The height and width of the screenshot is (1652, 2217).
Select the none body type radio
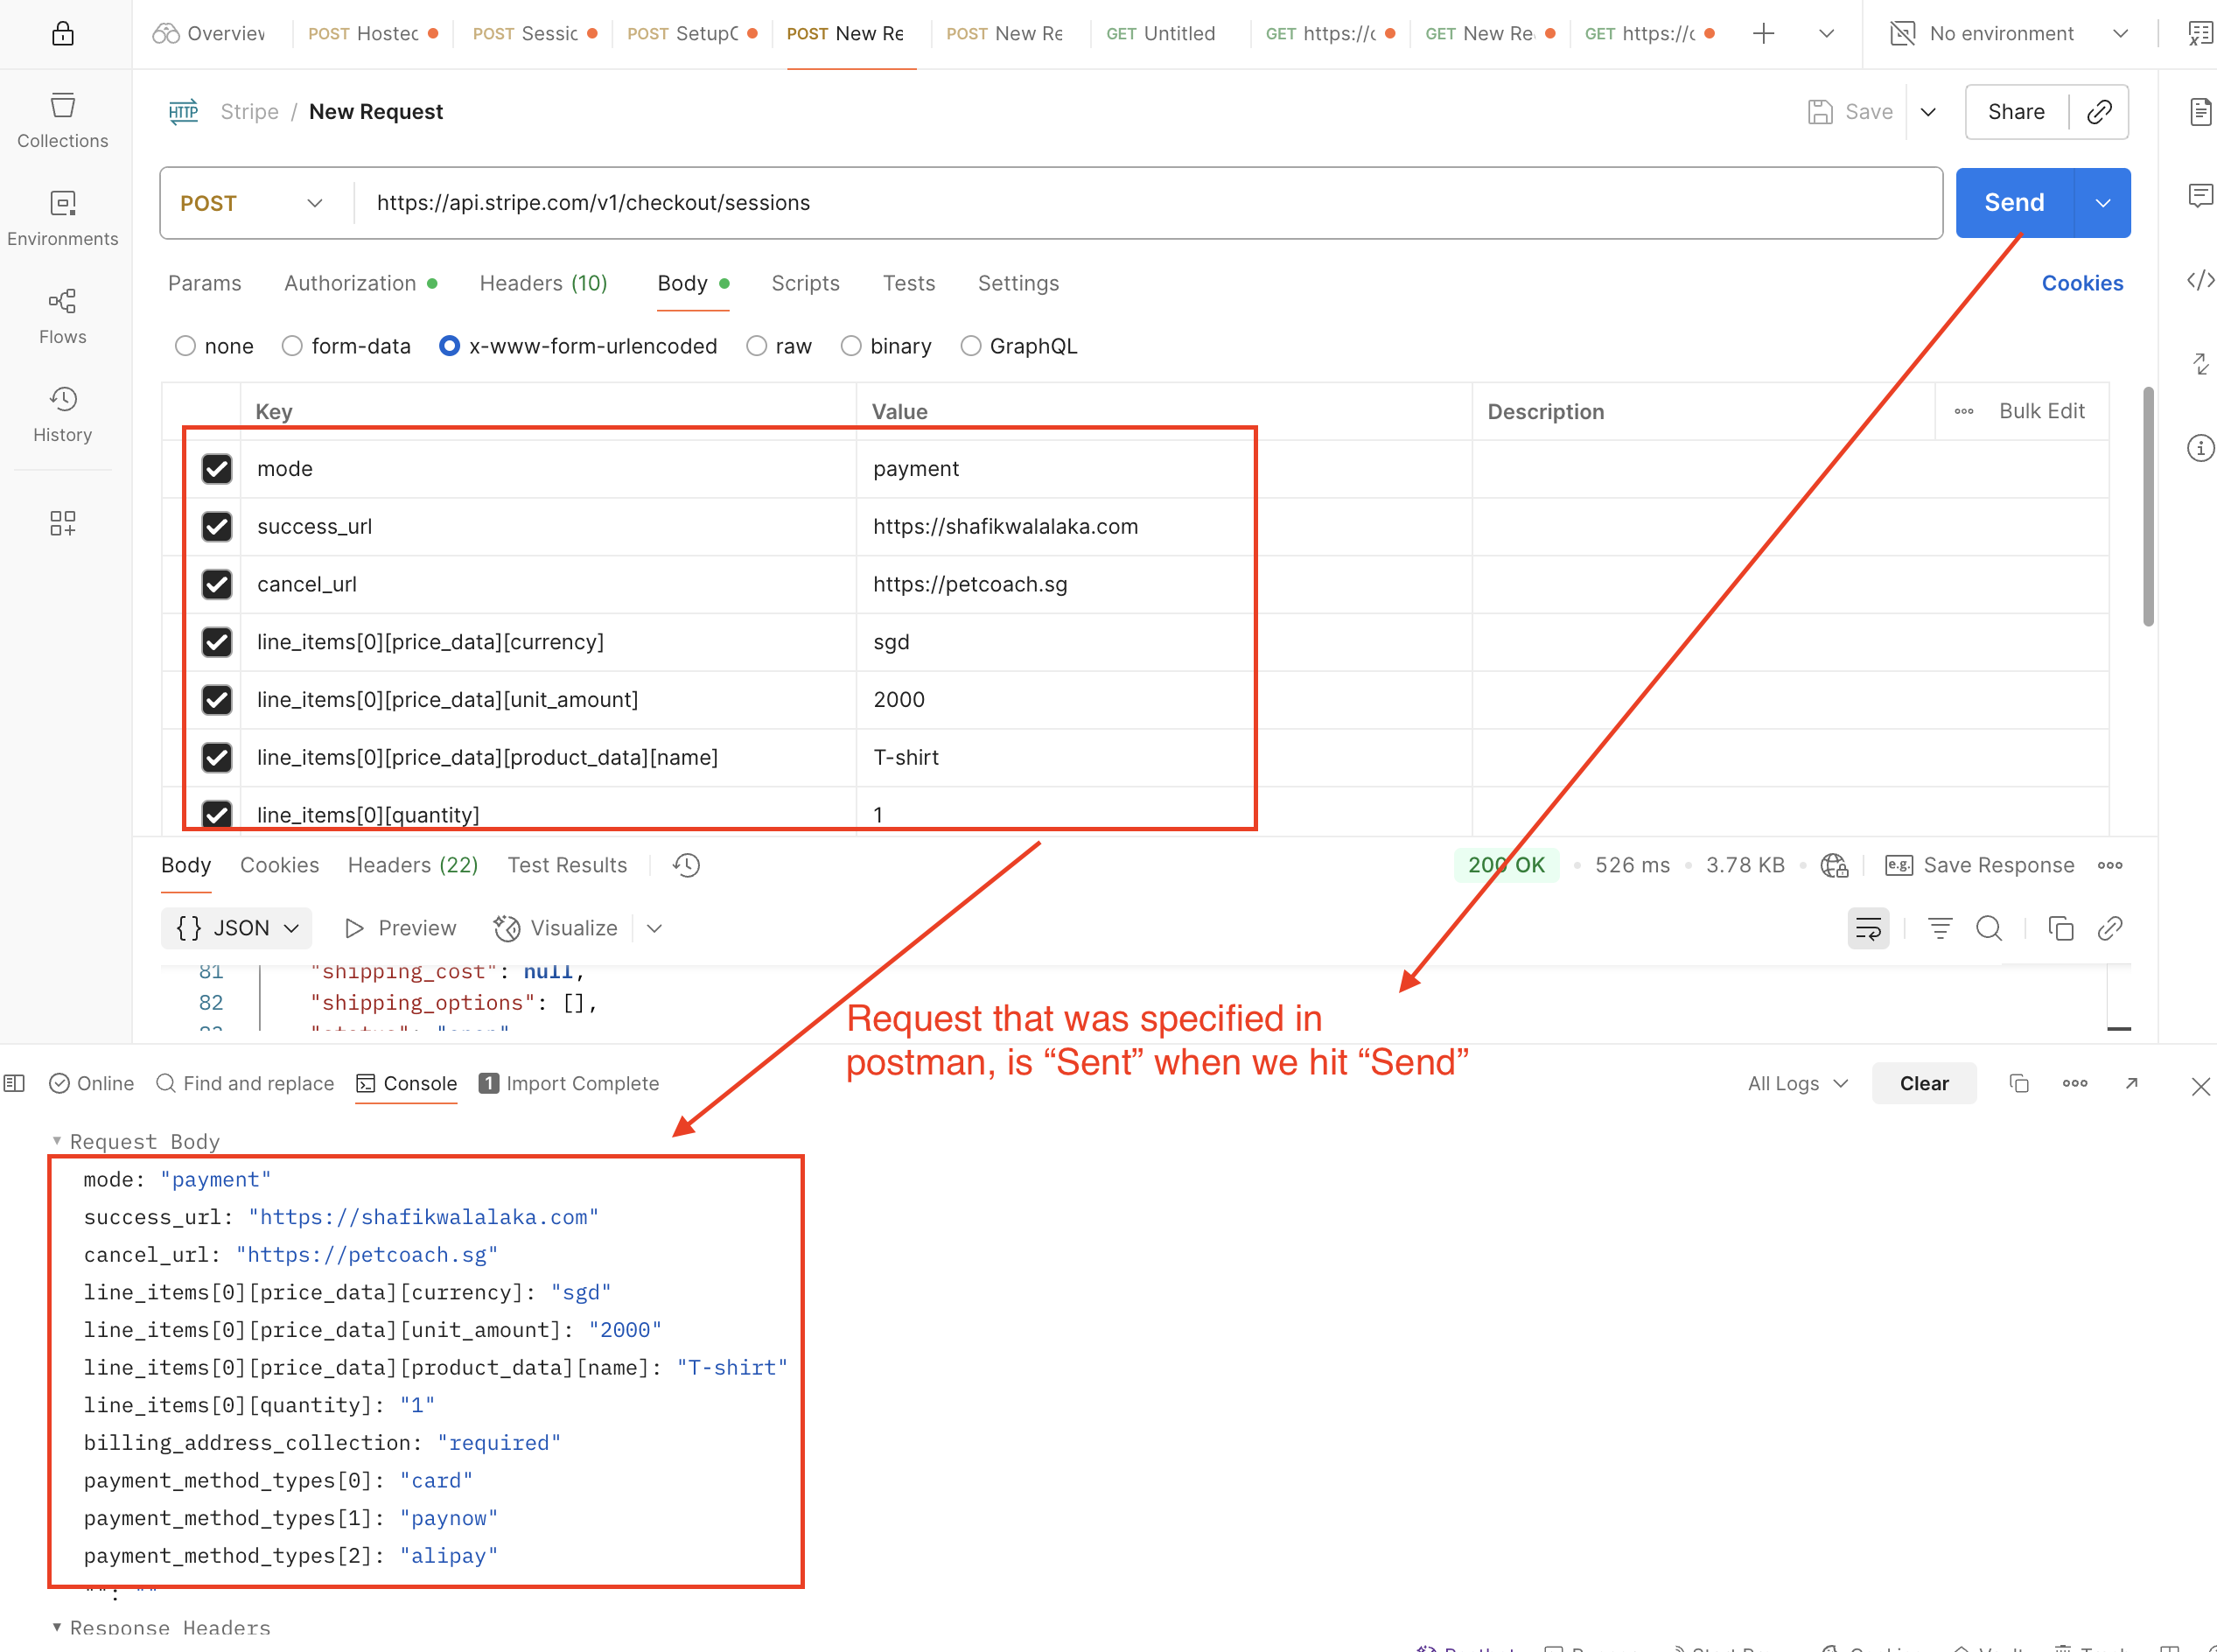[185, 346]
